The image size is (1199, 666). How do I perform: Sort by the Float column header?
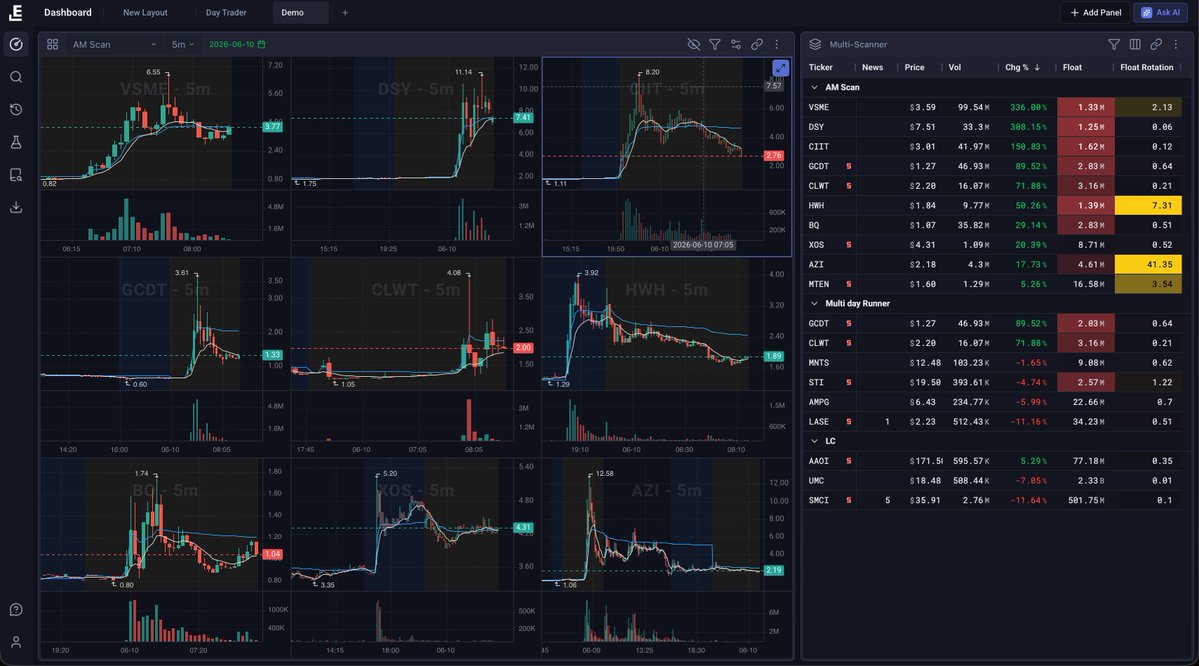pyautogui.click(x=1072, y=67)
